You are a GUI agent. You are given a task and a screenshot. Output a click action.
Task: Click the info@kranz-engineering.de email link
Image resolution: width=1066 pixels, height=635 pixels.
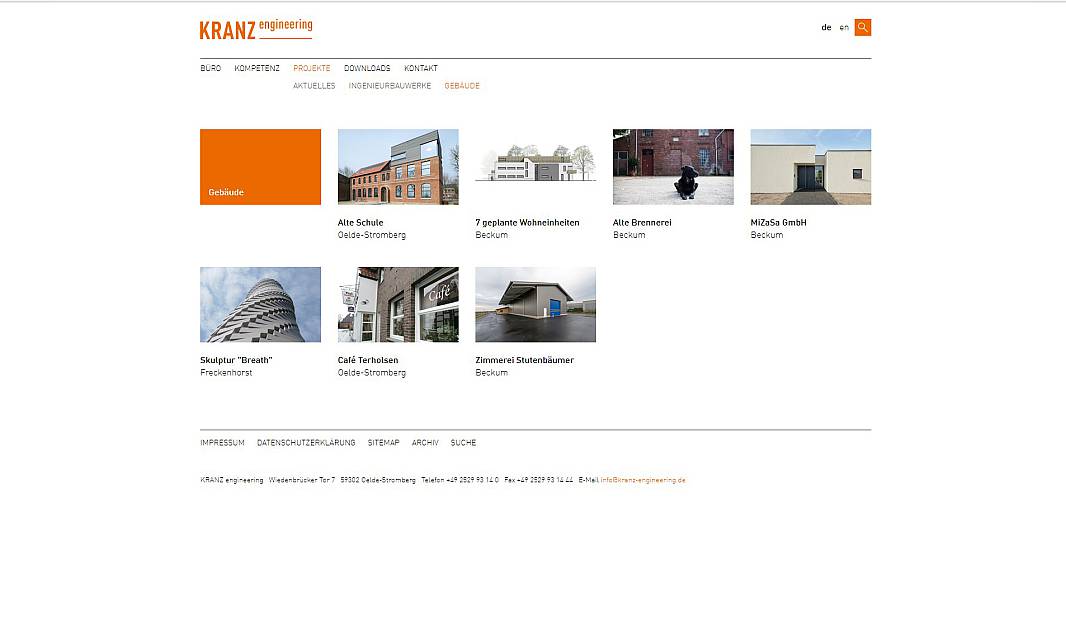pyautogui.click(x=642, y=480)
